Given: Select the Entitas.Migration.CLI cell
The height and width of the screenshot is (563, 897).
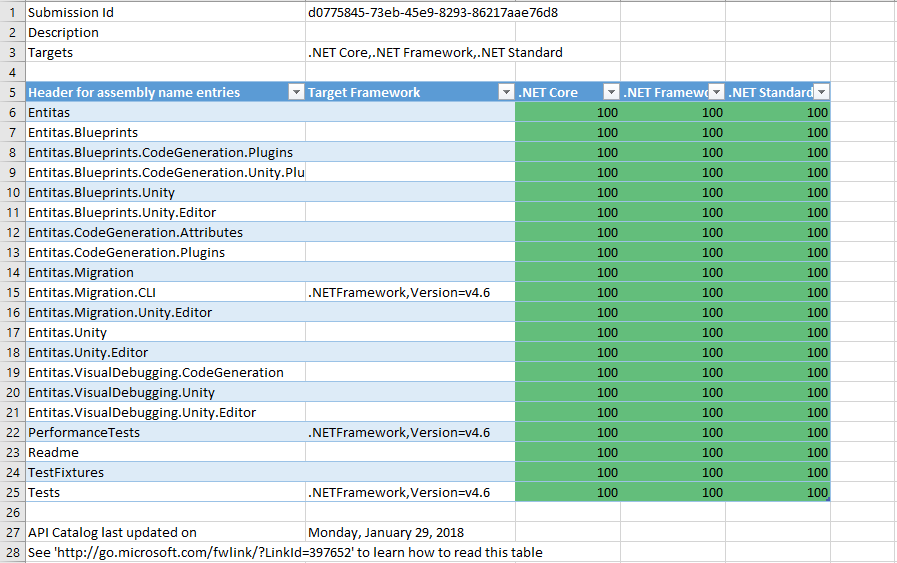Looking at the screenshot, I should pos(165,293).
